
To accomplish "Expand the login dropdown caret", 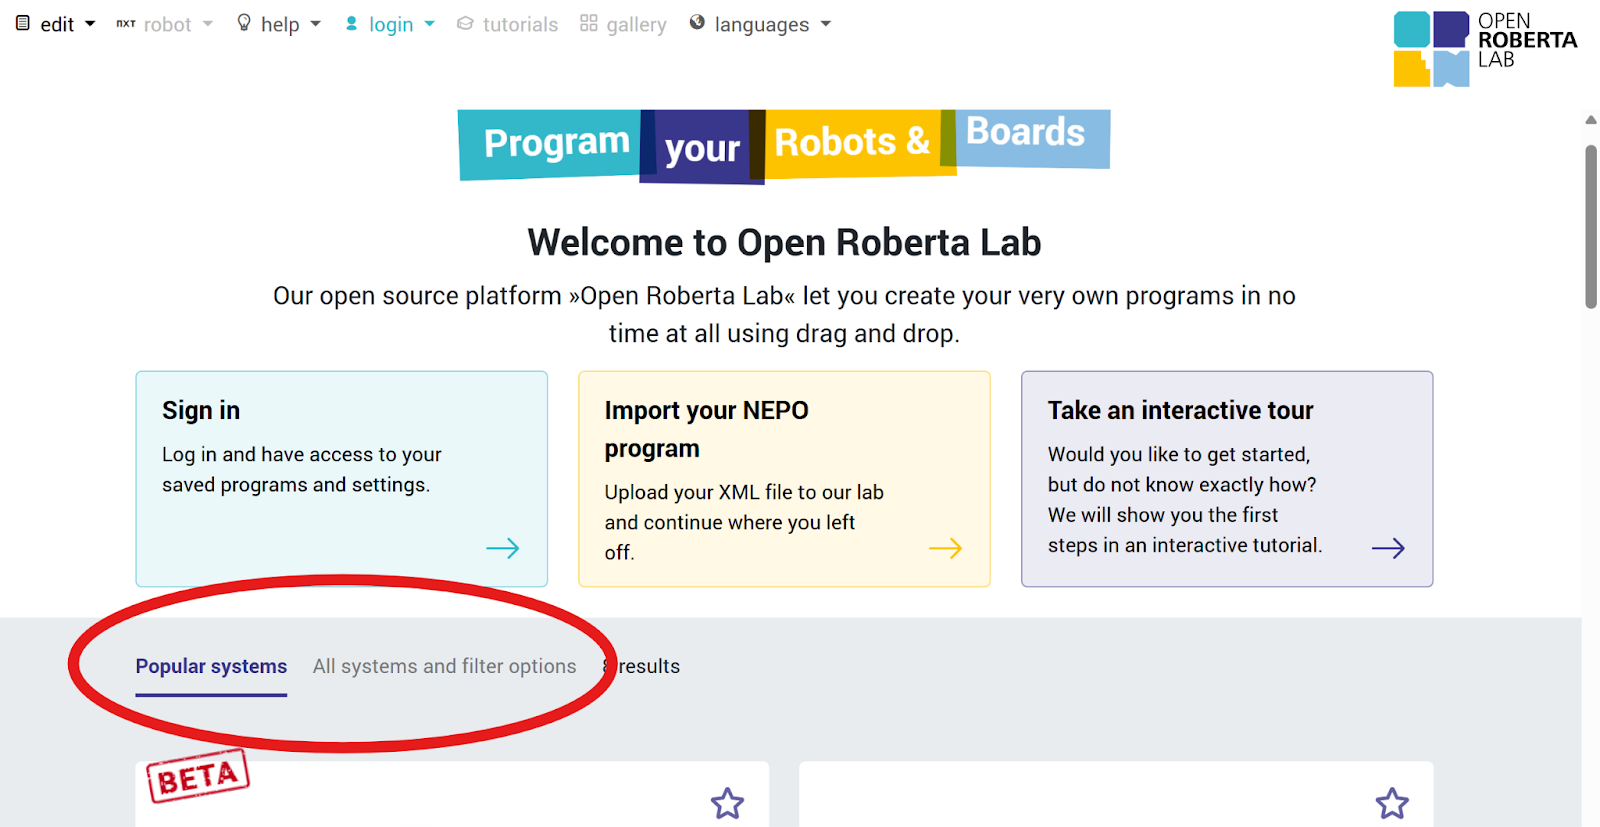I will (430, 24).
